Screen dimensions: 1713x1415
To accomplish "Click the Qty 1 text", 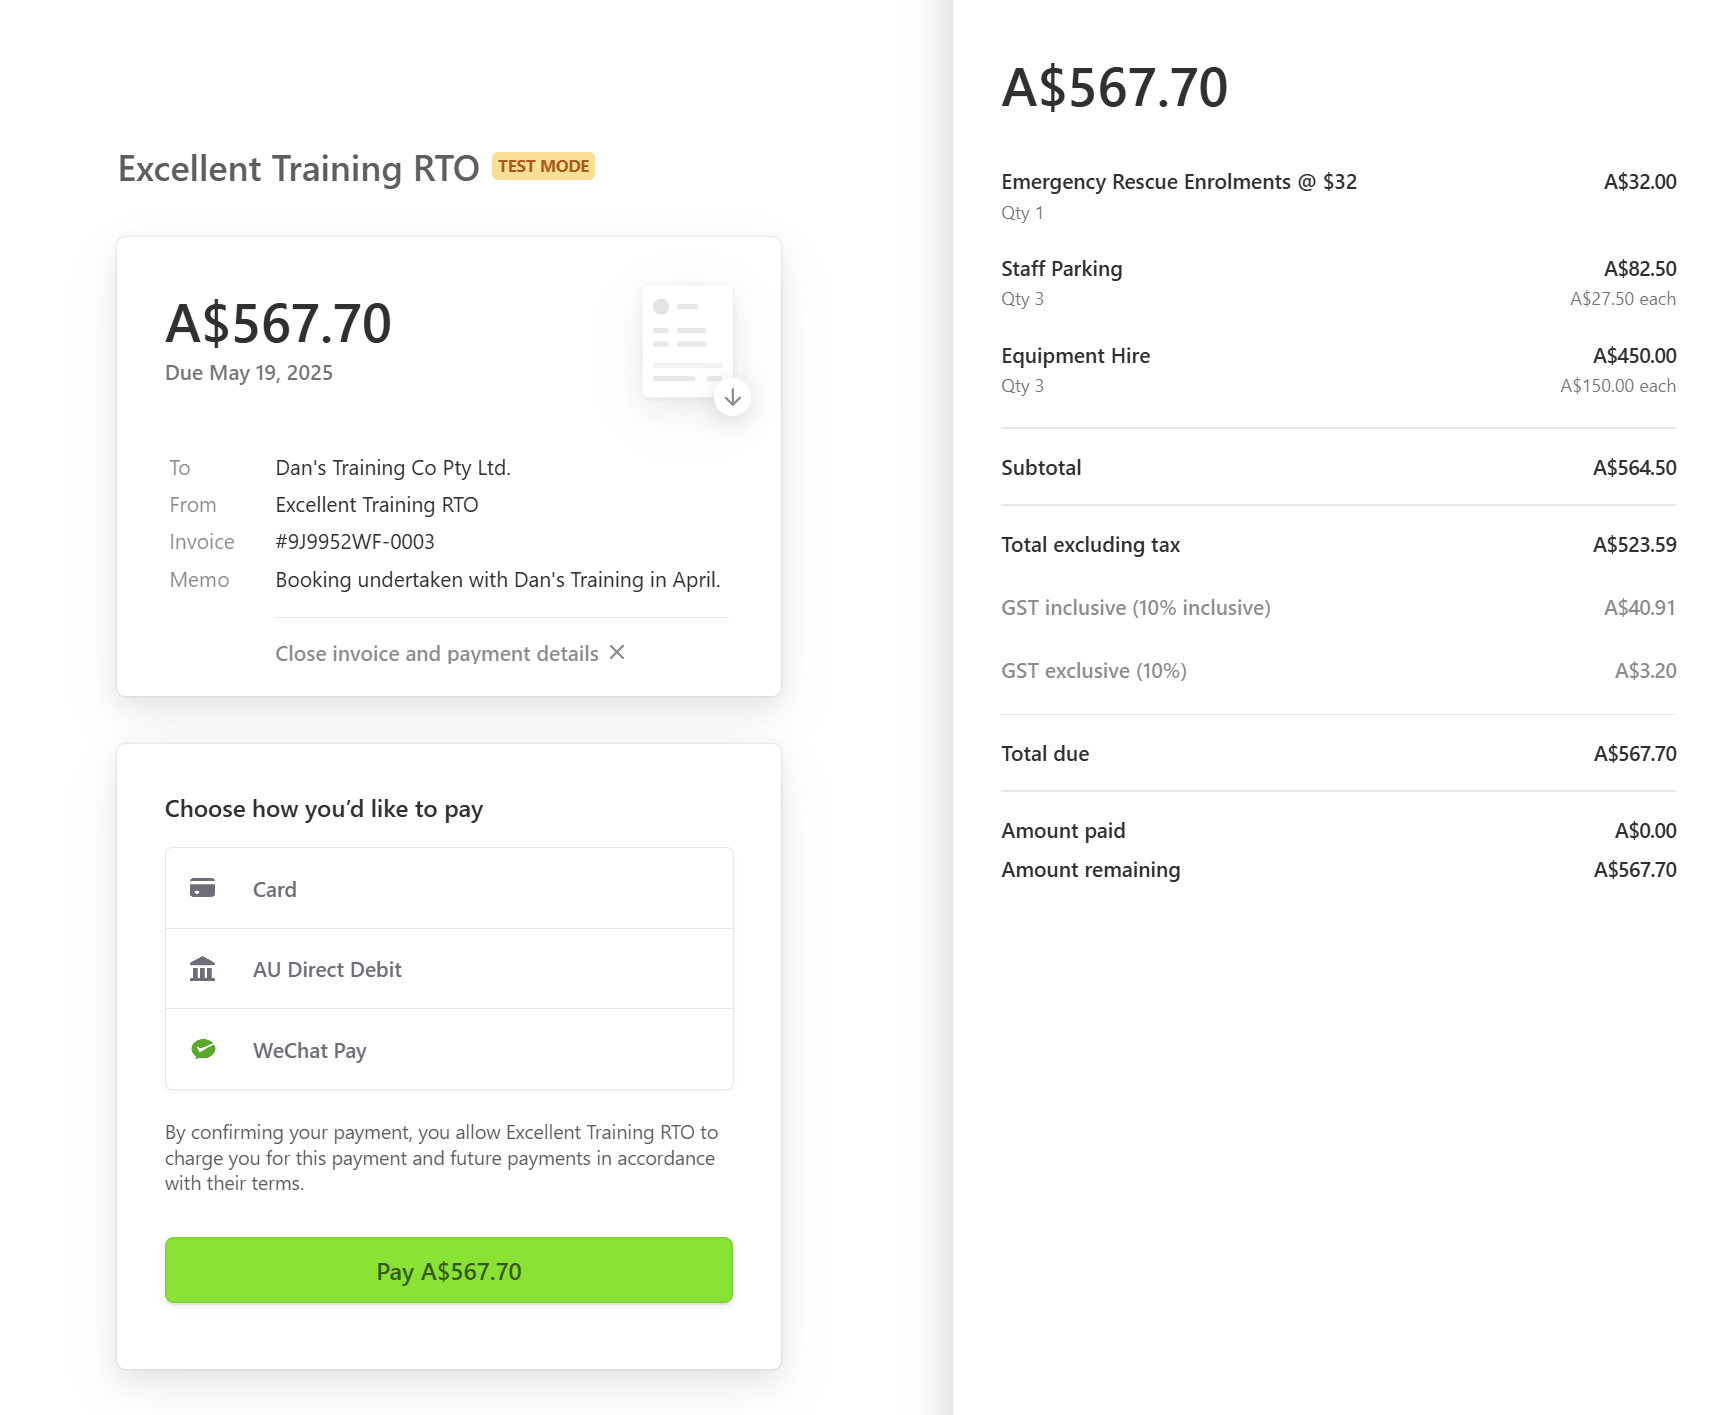I will pyautogui.click(x=1022, y=213).
